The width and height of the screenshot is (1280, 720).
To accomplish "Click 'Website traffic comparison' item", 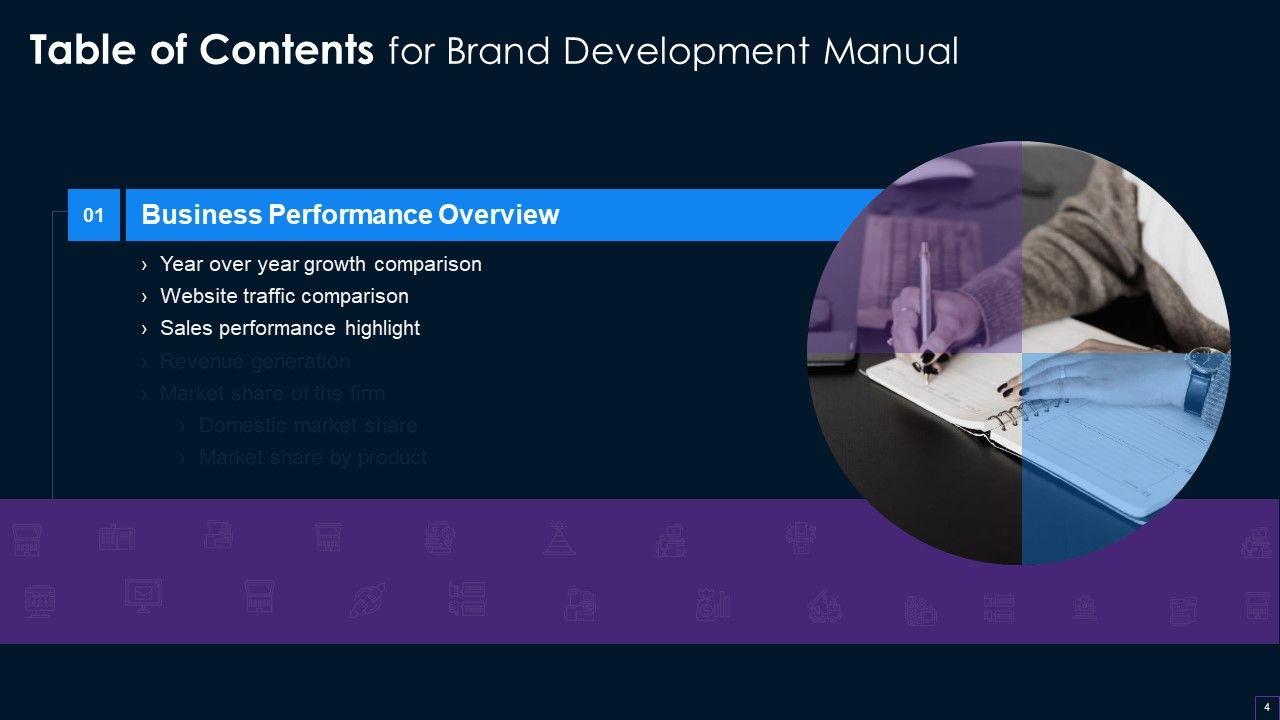I will [x=284, y=296].
